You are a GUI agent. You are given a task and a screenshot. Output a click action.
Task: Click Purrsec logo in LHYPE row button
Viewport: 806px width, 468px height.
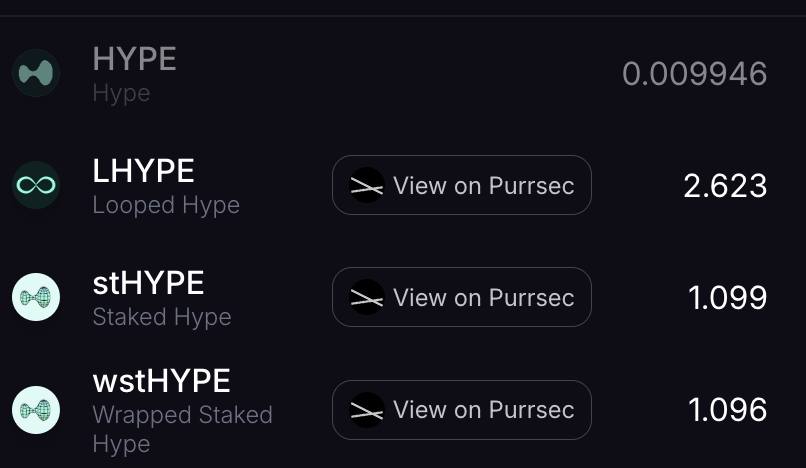(367, 185)
